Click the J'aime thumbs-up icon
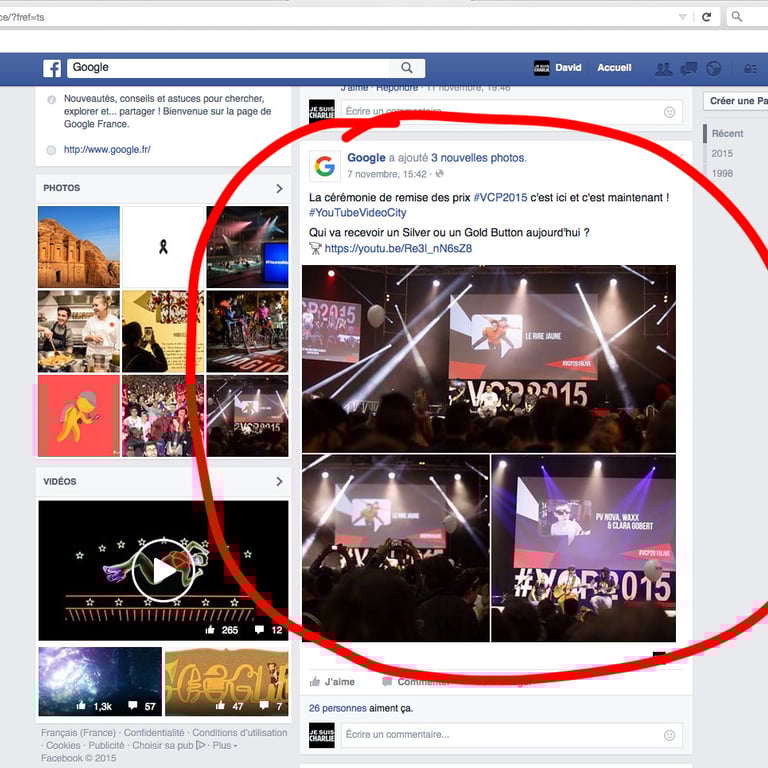The image size is (768, 768). (x=315, y=681)
